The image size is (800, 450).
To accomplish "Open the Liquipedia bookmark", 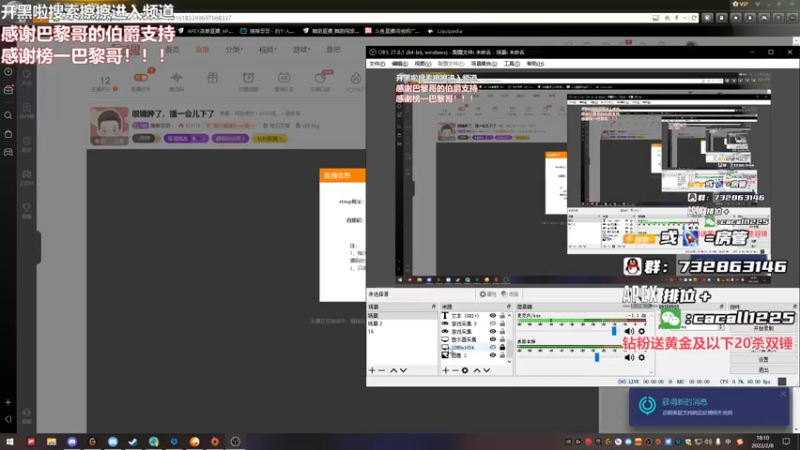I will [445, 31].
